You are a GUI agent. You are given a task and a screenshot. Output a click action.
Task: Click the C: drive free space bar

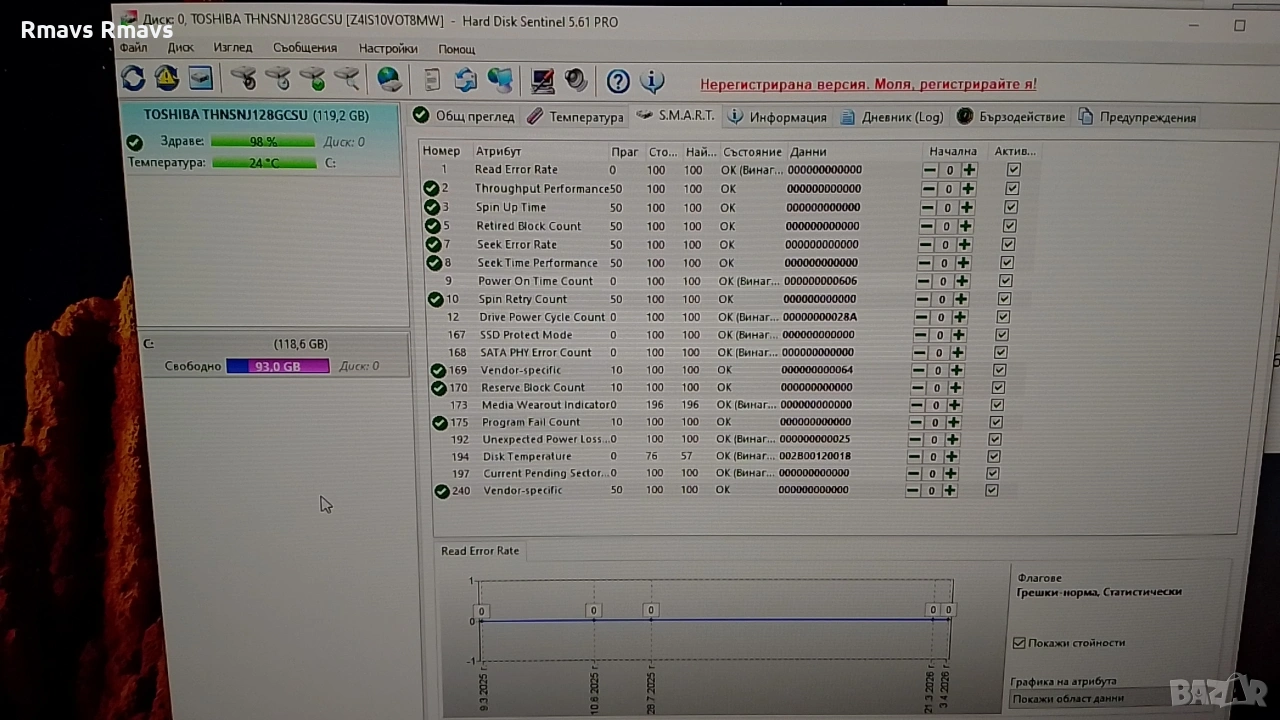[277, 367]
